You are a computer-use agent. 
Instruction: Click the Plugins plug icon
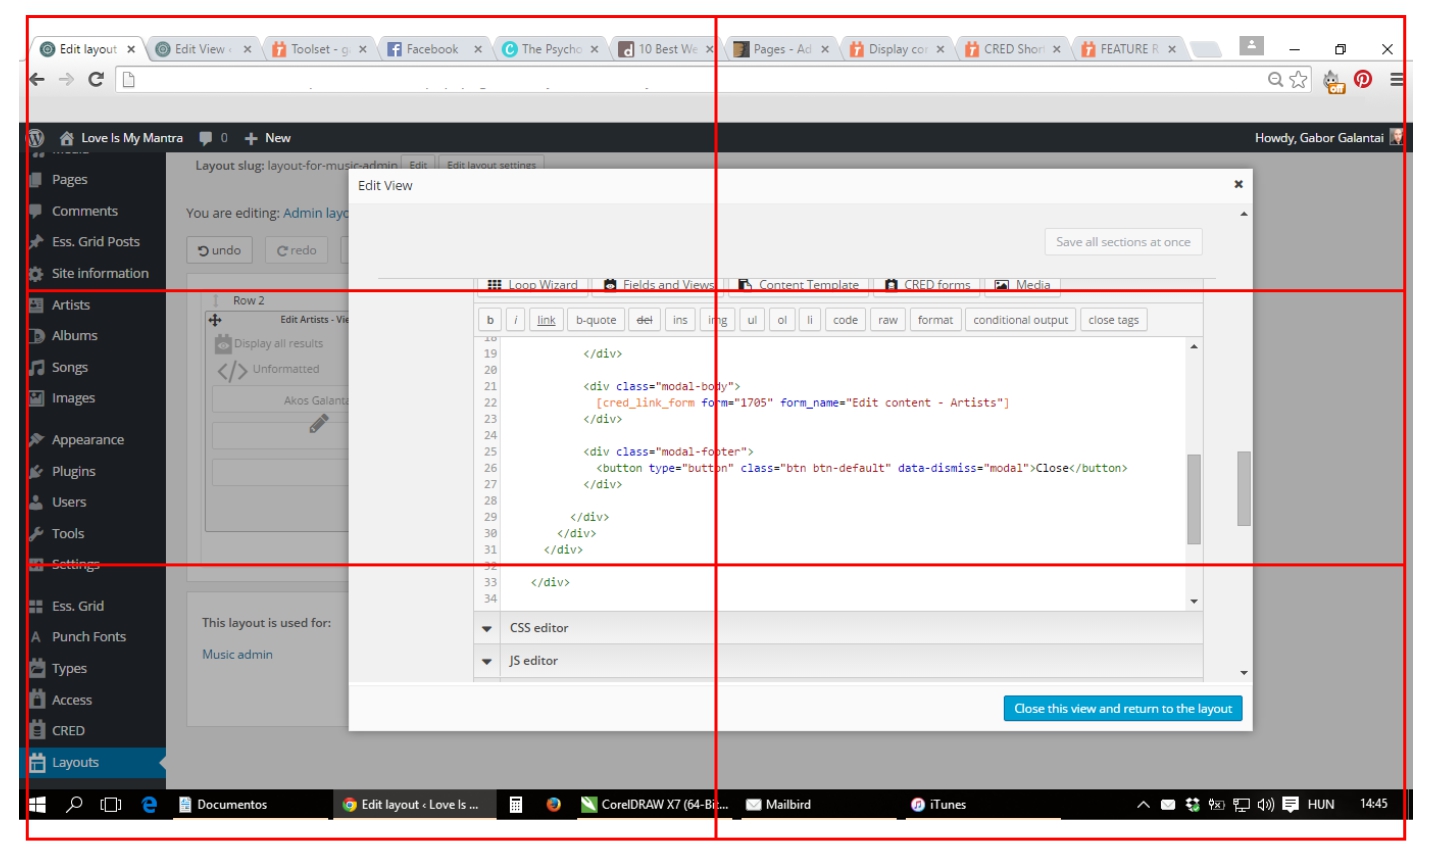tap(36, 471)
